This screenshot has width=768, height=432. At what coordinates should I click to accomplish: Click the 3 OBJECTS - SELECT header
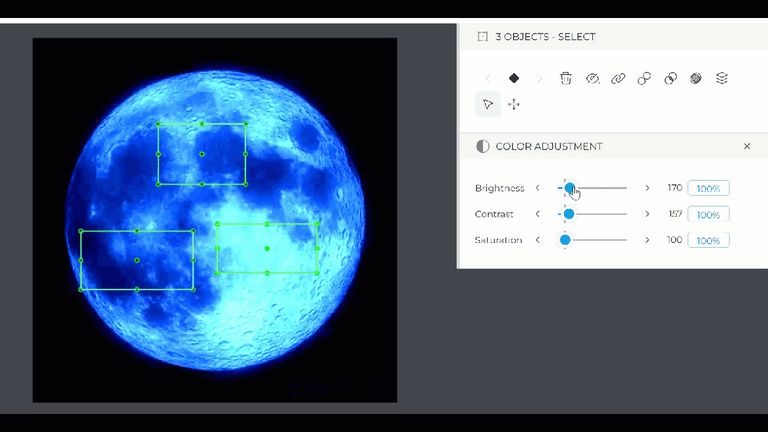(545, 37)
